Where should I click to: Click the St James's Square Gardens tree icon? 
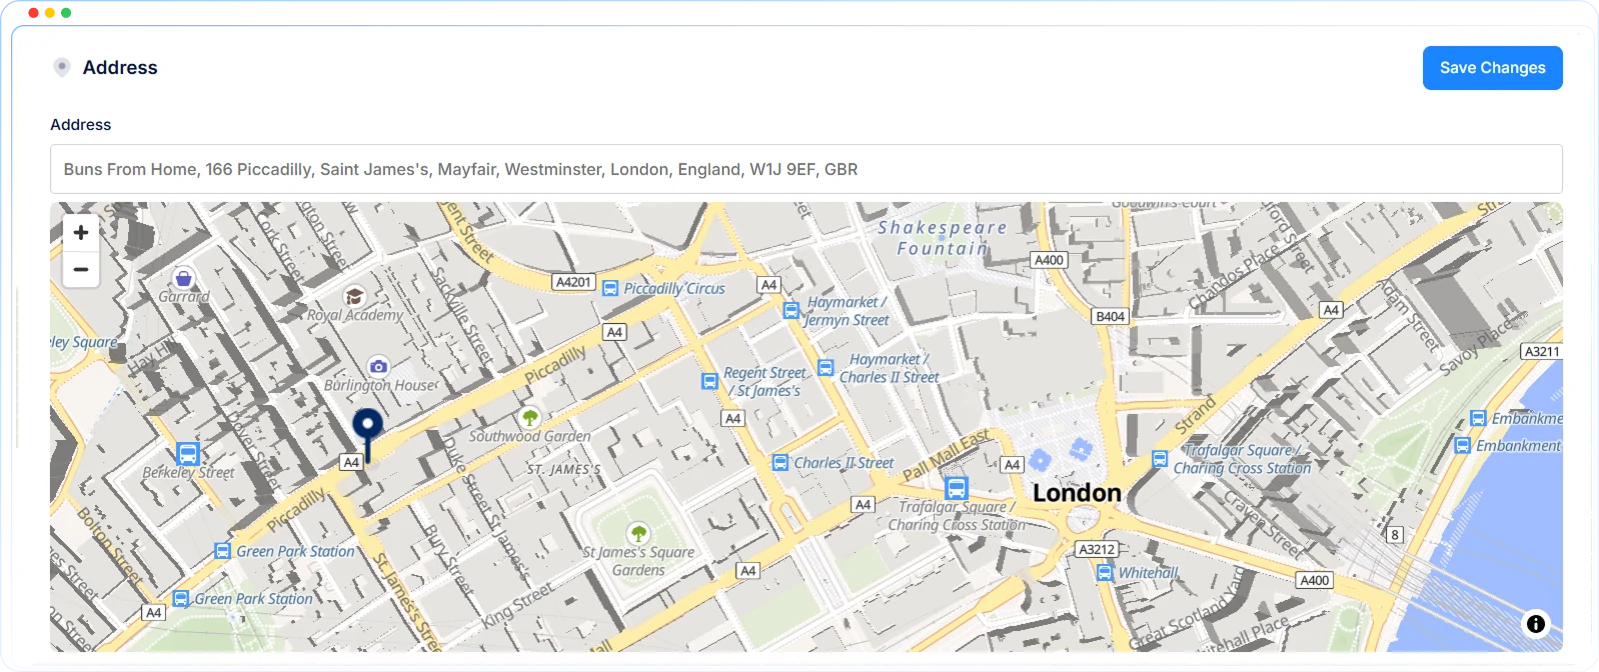pos(638,533)
